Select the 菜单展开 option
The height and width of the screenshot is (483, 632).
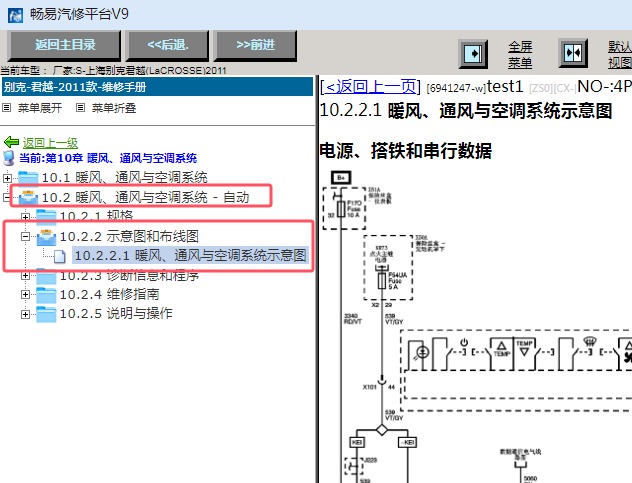(x=40, y=108)
